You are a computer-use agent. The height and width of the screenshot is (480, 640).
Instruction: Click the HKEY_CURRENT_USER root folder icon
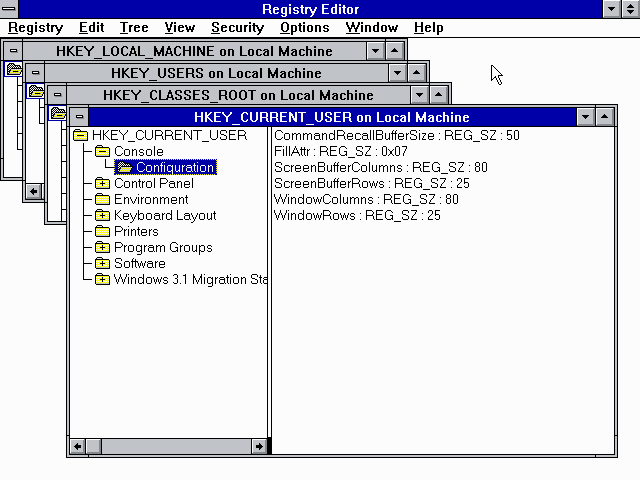80,135
